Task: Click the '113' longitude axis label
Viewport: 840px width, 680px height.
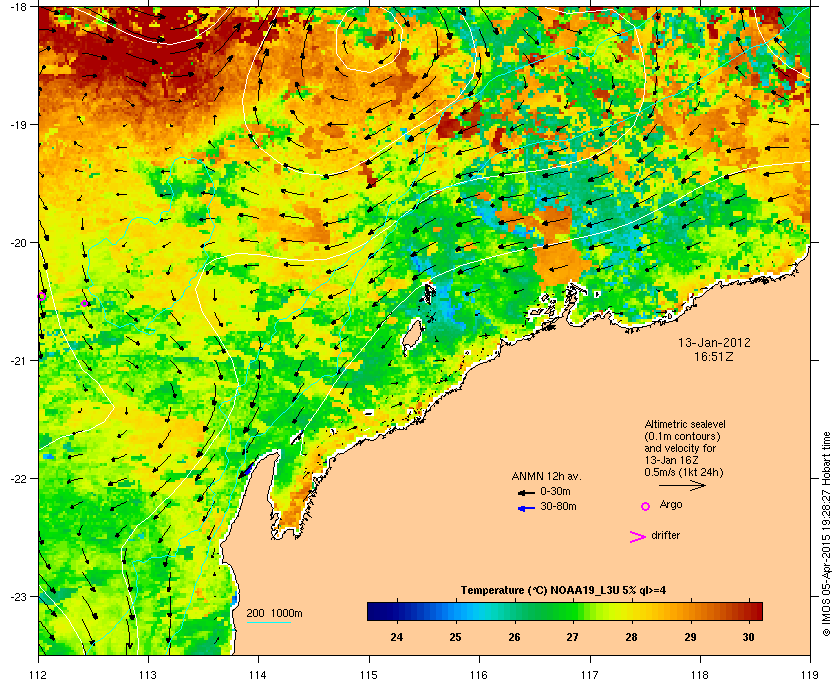Action: (x=148, y=674)
